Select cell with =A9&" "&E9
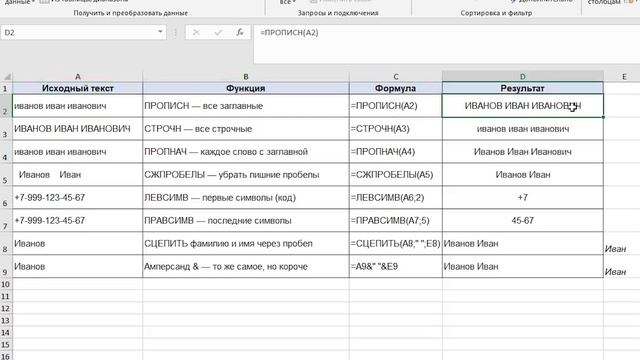 [x=396, y=267]
